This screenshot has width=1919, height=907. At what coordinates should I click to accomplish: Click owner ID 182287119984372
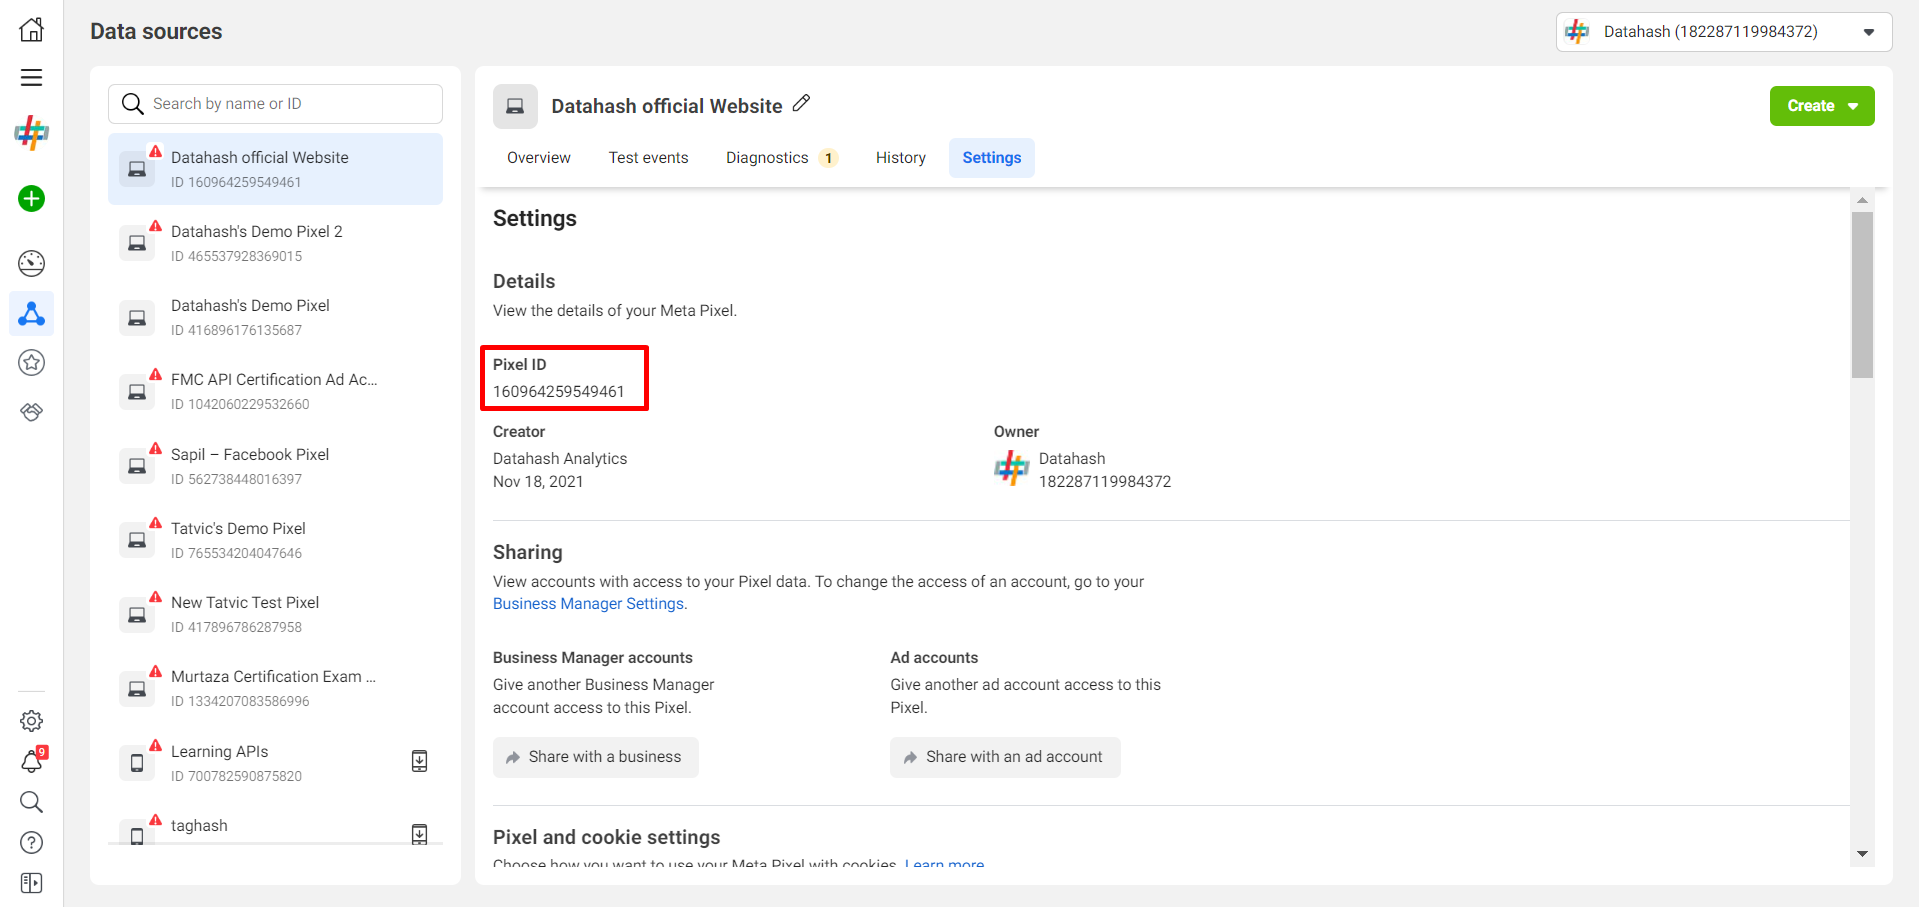pos(1105,482)
